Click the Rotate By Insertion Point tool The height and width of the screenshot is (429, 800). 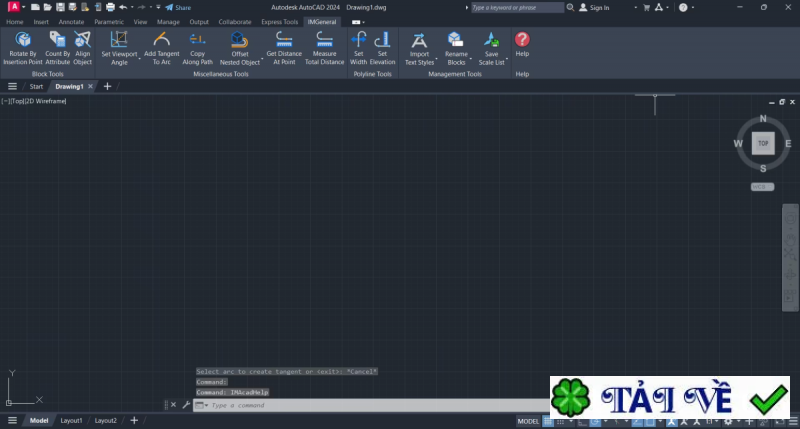pos(22,47)
